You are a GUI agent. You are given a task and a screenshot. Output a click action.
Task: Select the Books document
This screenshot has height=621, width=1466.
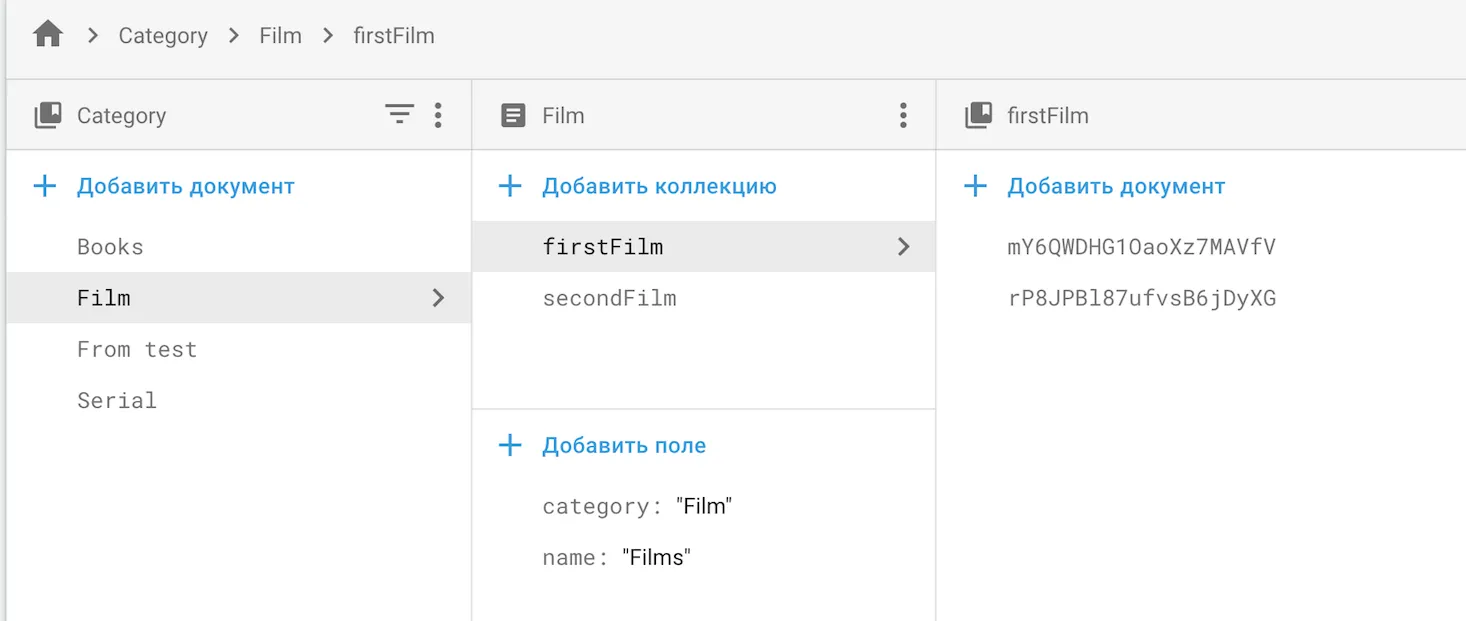110,247
